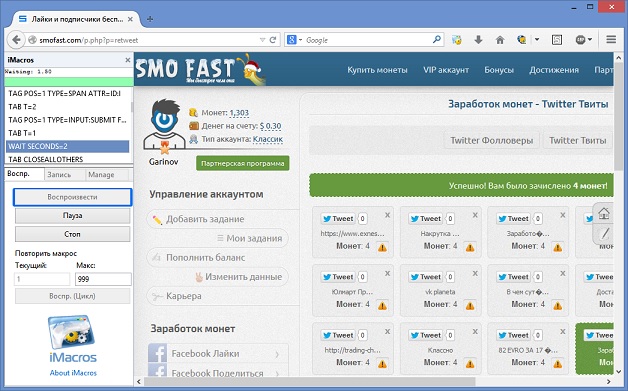Open the About iMacros link

(x=73, y=373)
